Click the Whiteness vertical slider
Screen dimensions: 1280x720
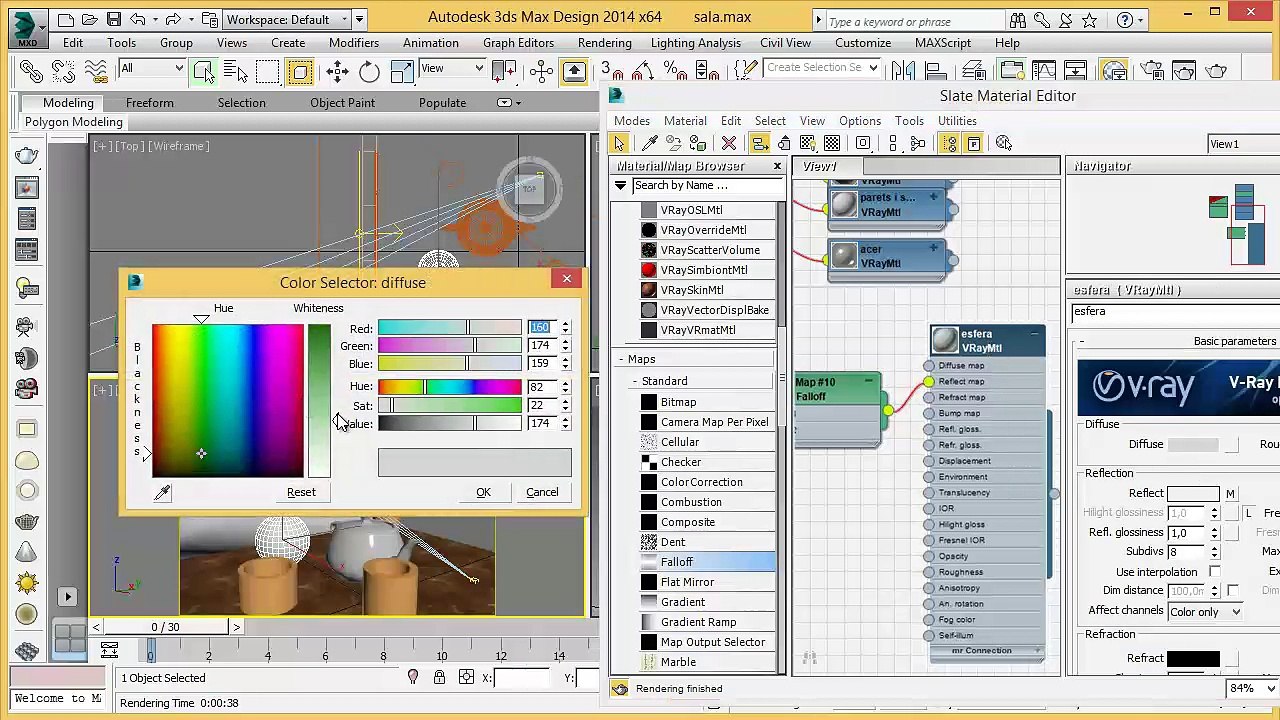[318, 401]
